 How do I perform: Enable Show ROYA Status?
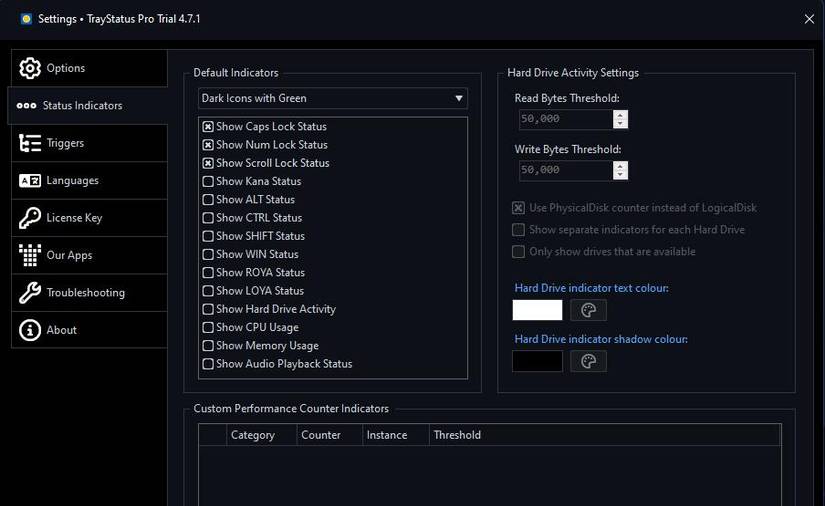(x=208, y=272)
